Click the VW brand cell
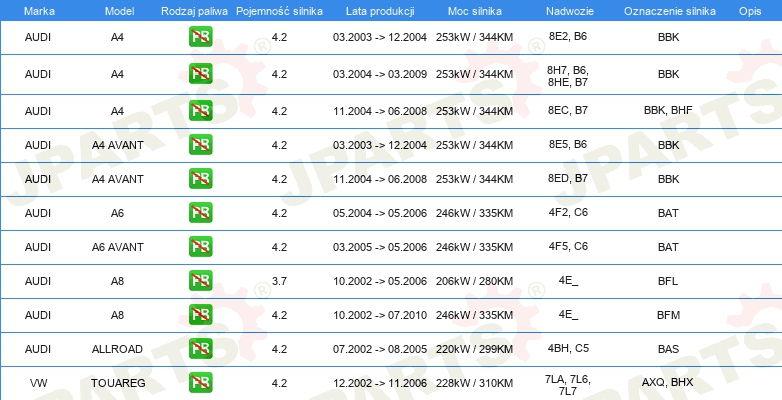 [38, 384]
